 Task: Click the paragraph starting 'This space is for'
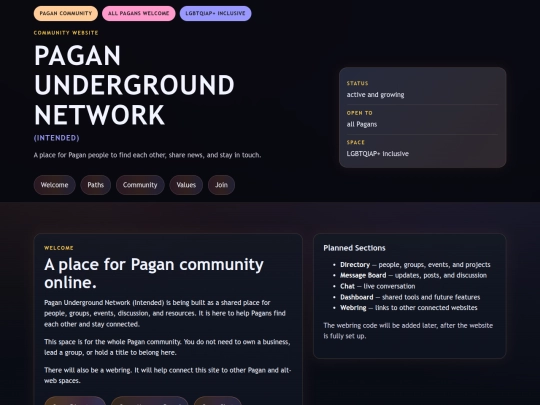167,347
